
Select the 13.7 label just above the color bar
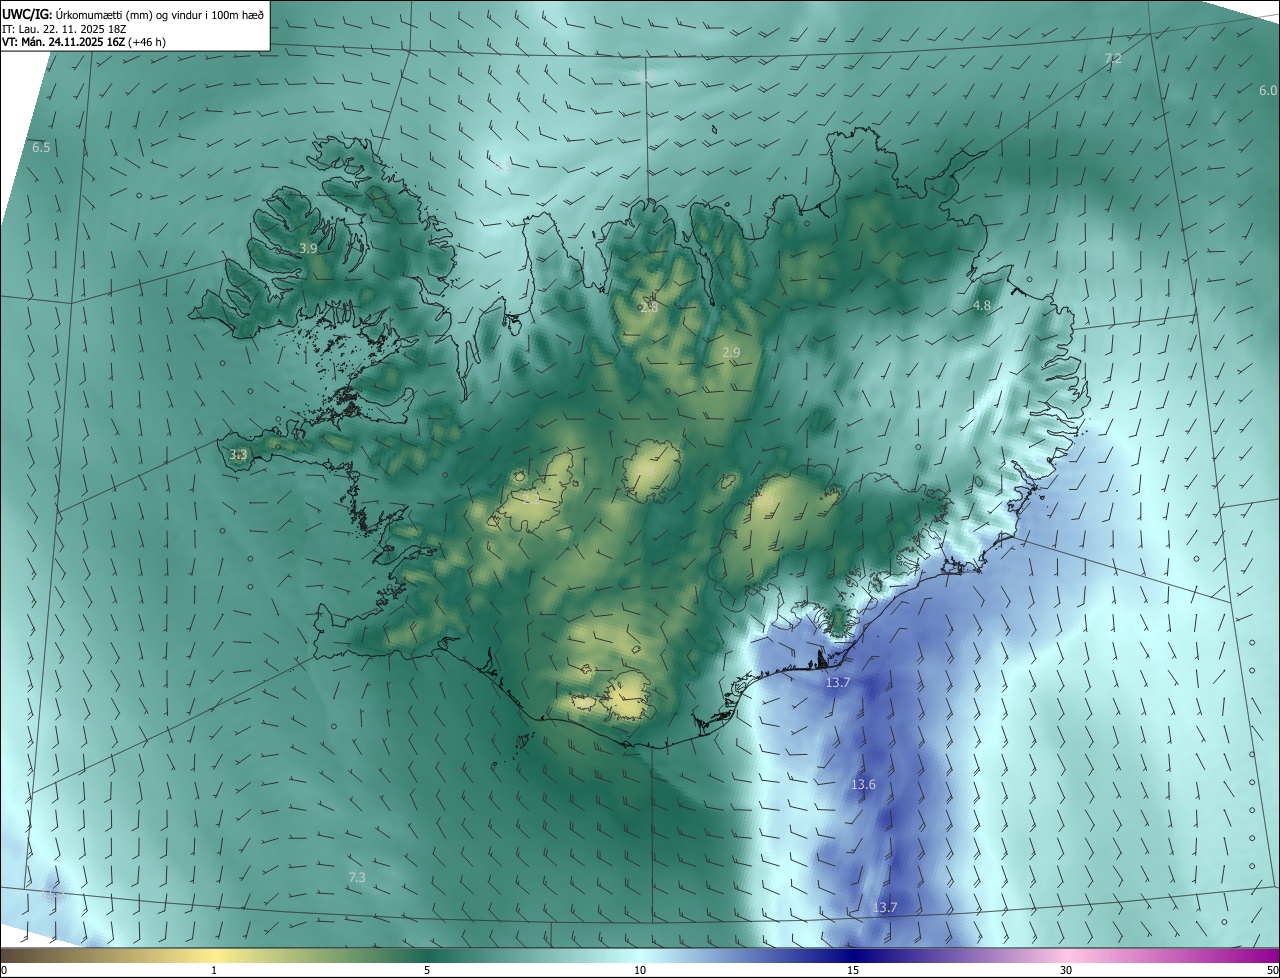pyautogui.click(x=885, y=908)
